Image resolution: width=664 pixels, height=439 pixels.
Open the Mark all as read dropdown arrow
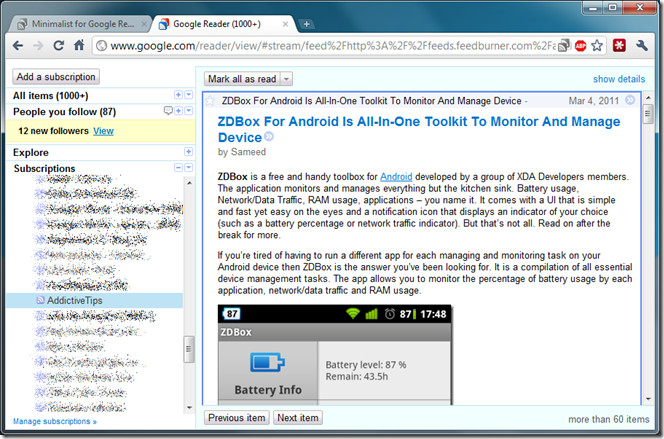point(287,79)
